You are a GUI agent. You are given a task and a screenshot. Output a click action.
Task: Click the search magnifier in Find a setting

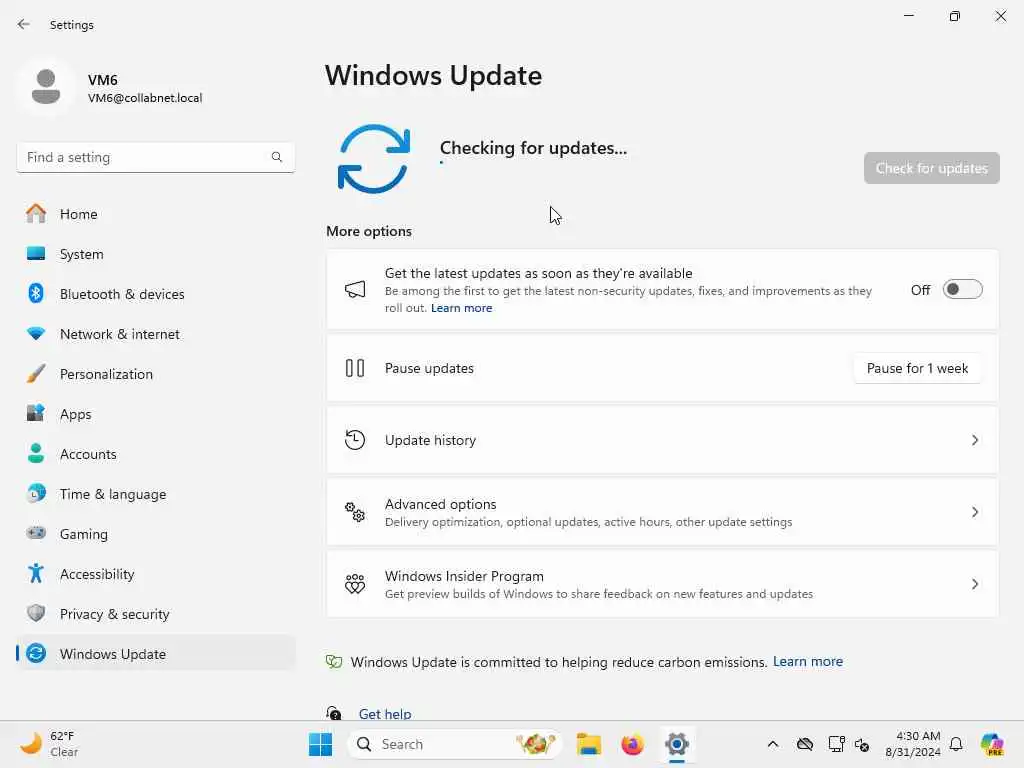pos(277,157)
